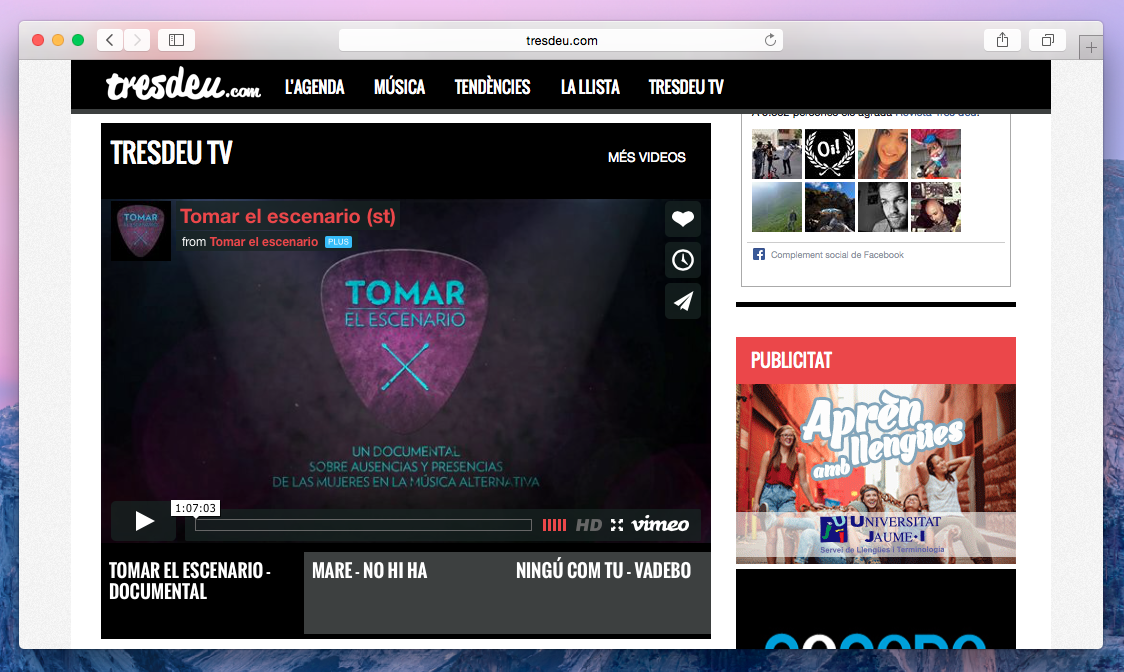This screenshot has height=672, width=1124.
Task: Show all tabs overview button
Action: click(1047, 40)
